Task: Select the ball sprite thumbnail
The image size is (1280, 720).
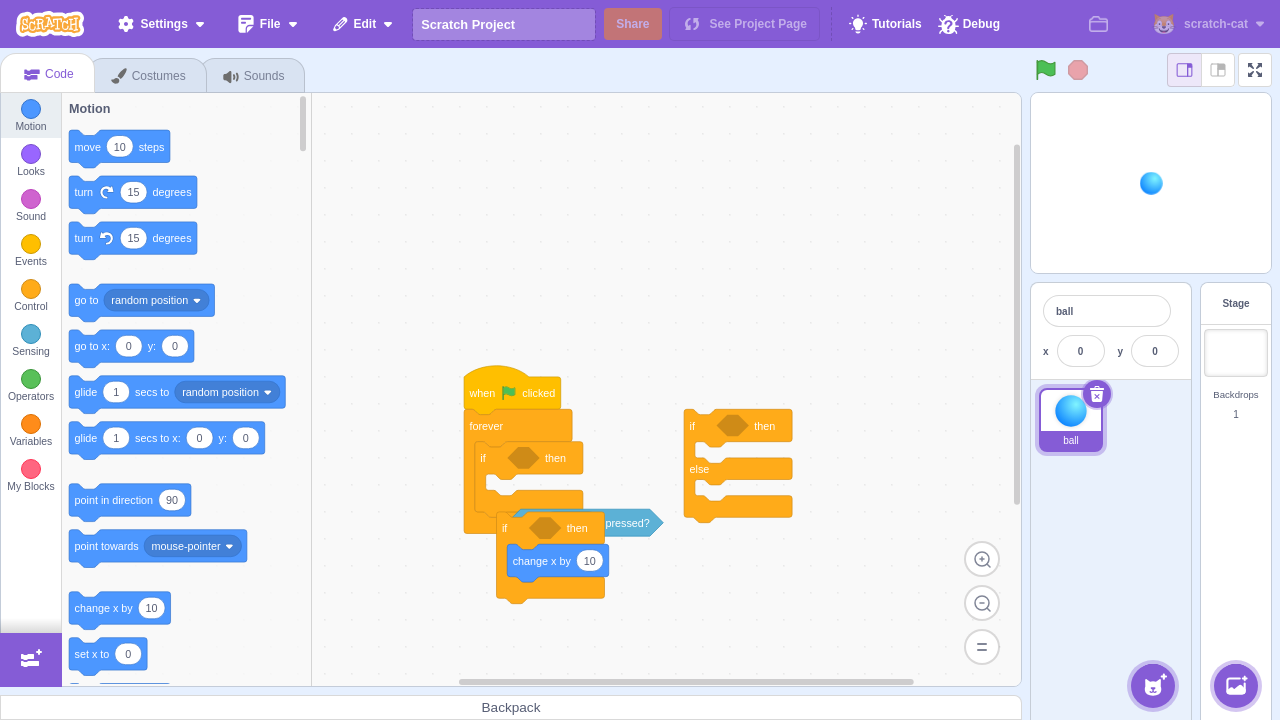Action: tap(1071, 420)
